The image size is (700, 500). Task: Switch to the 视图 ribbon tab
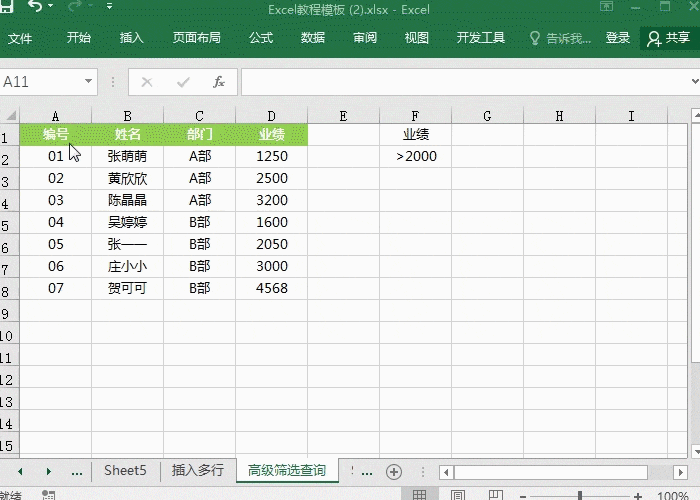pos(417,38)
